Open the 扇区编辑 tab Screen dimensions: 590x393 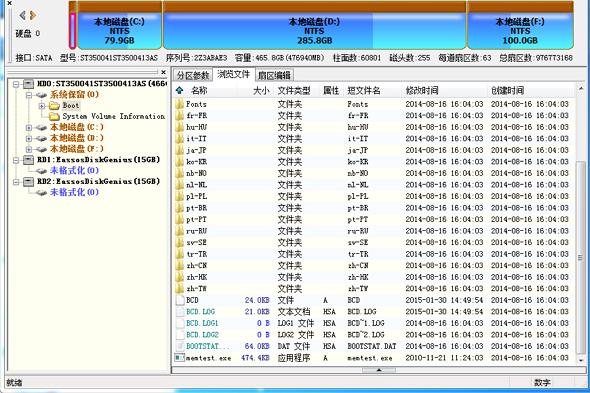click(x=274, y=75)
